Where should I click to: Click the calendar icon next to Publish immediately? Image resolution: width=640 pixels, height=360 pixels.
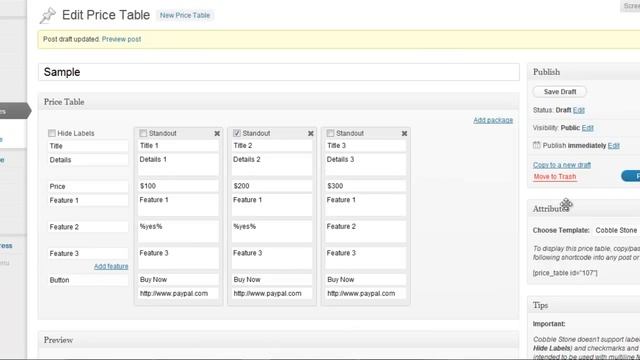(537, 145)
